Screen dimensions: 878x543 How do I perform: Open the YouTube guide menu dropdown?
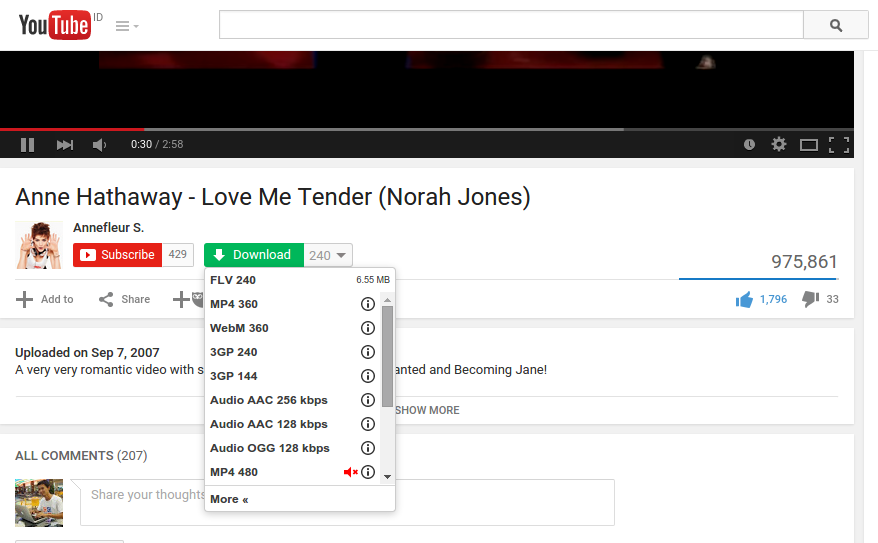(x=127, y=26)
